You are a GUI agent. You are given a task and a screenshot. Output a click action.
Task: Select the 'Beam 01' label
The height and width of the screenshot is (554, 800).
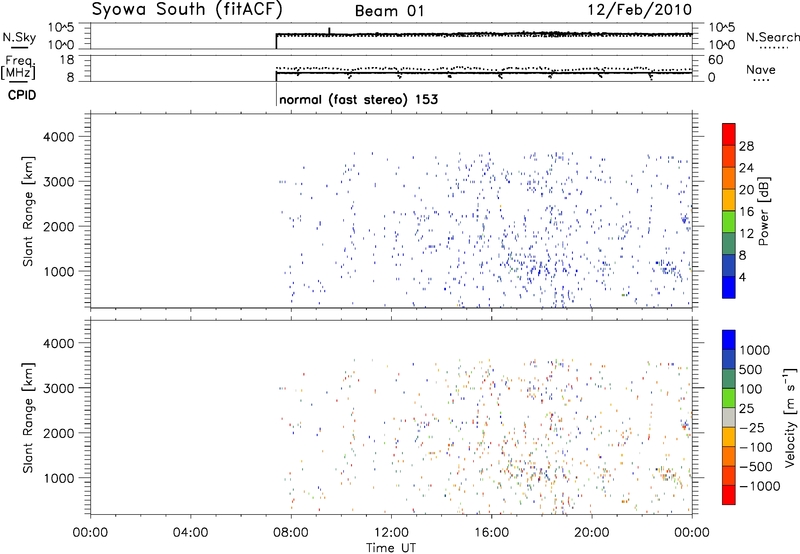(x=389, y=11)
